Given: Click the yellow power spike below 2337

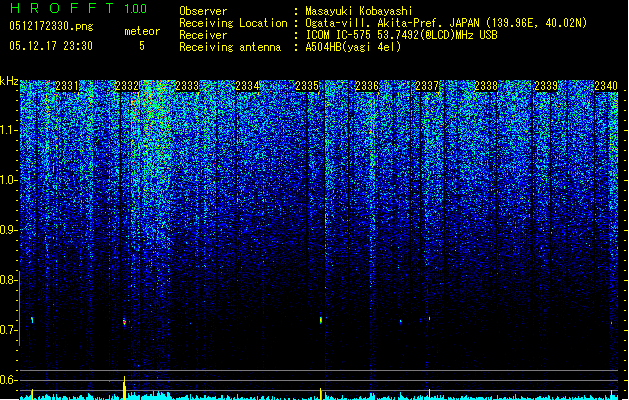Looking at the screenshot, I should [429, 394].
